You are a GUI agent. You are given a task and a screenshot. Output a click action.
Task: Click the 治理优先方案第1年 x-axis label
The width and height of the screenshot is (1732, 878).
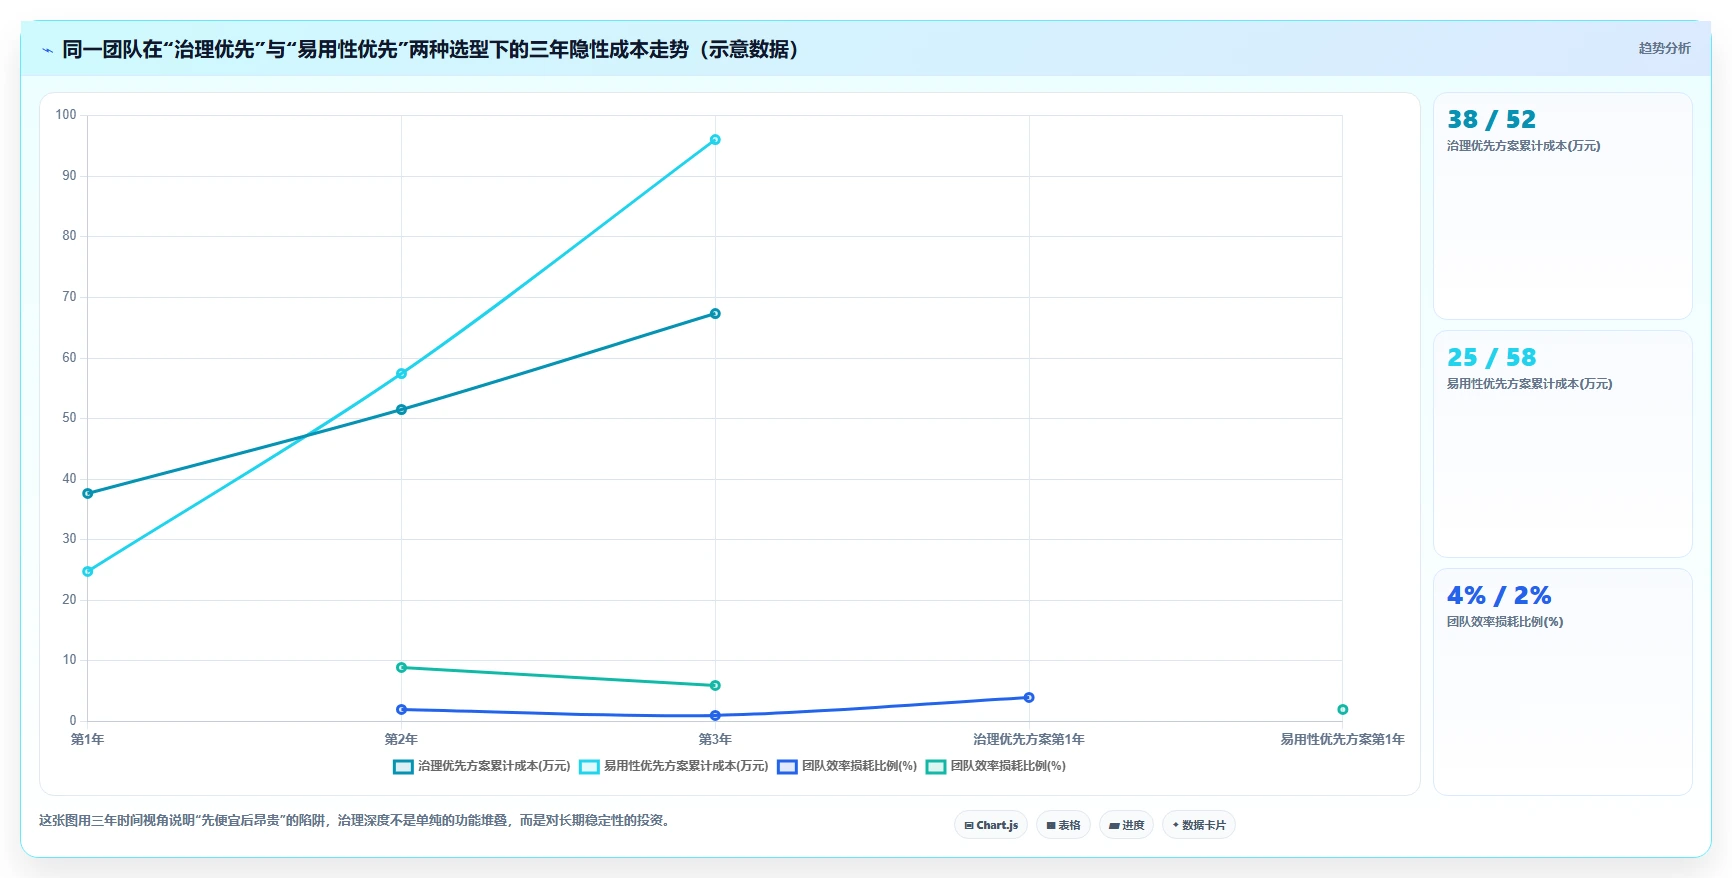(x=1029, y=740)
